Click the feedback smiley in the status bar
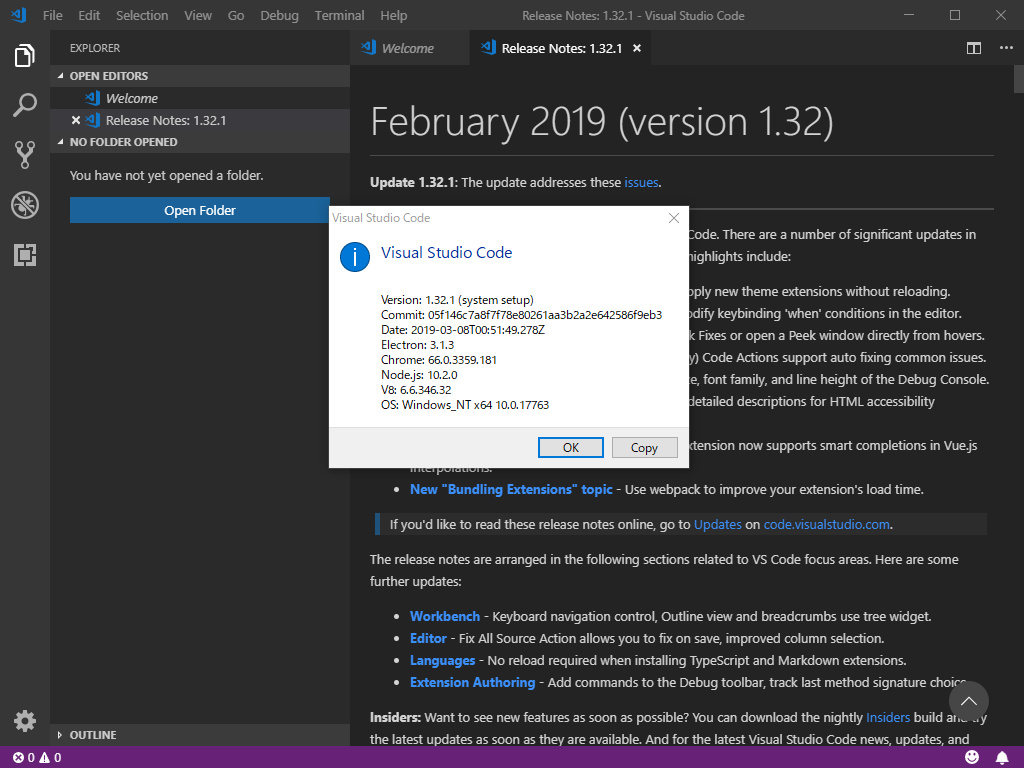 point(971,757)
